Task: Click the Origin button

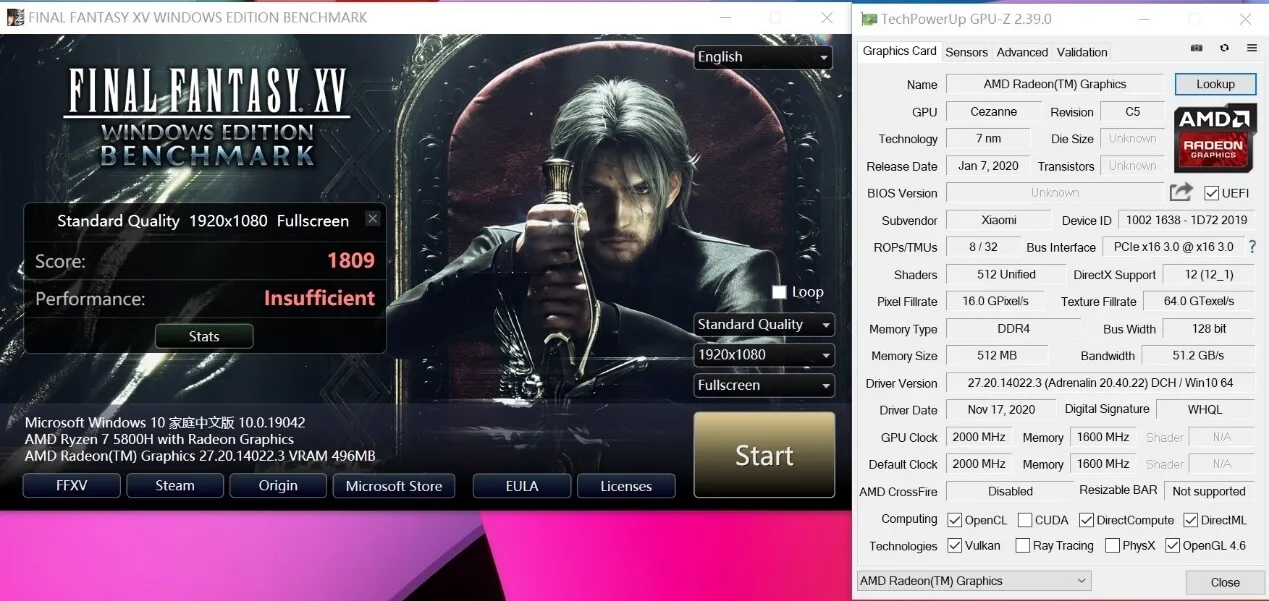Action: click(278, 485)
